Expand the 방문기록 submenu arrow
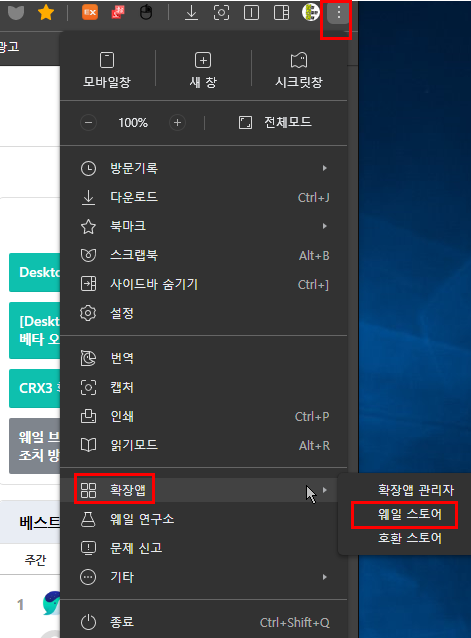471x638 pixels. click(x=325, y=168)
